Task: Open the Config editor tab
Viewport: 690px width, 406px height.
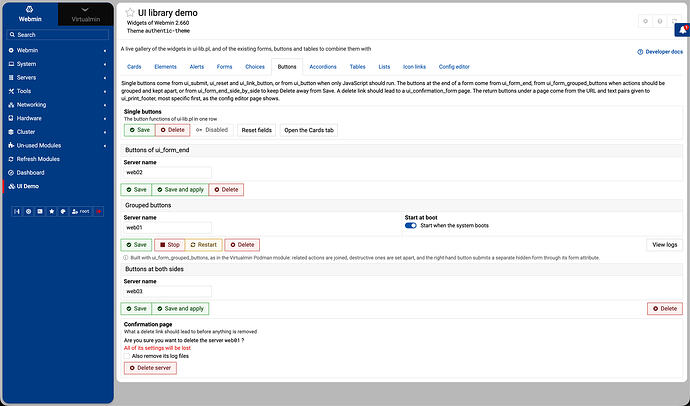Action: 454,67
